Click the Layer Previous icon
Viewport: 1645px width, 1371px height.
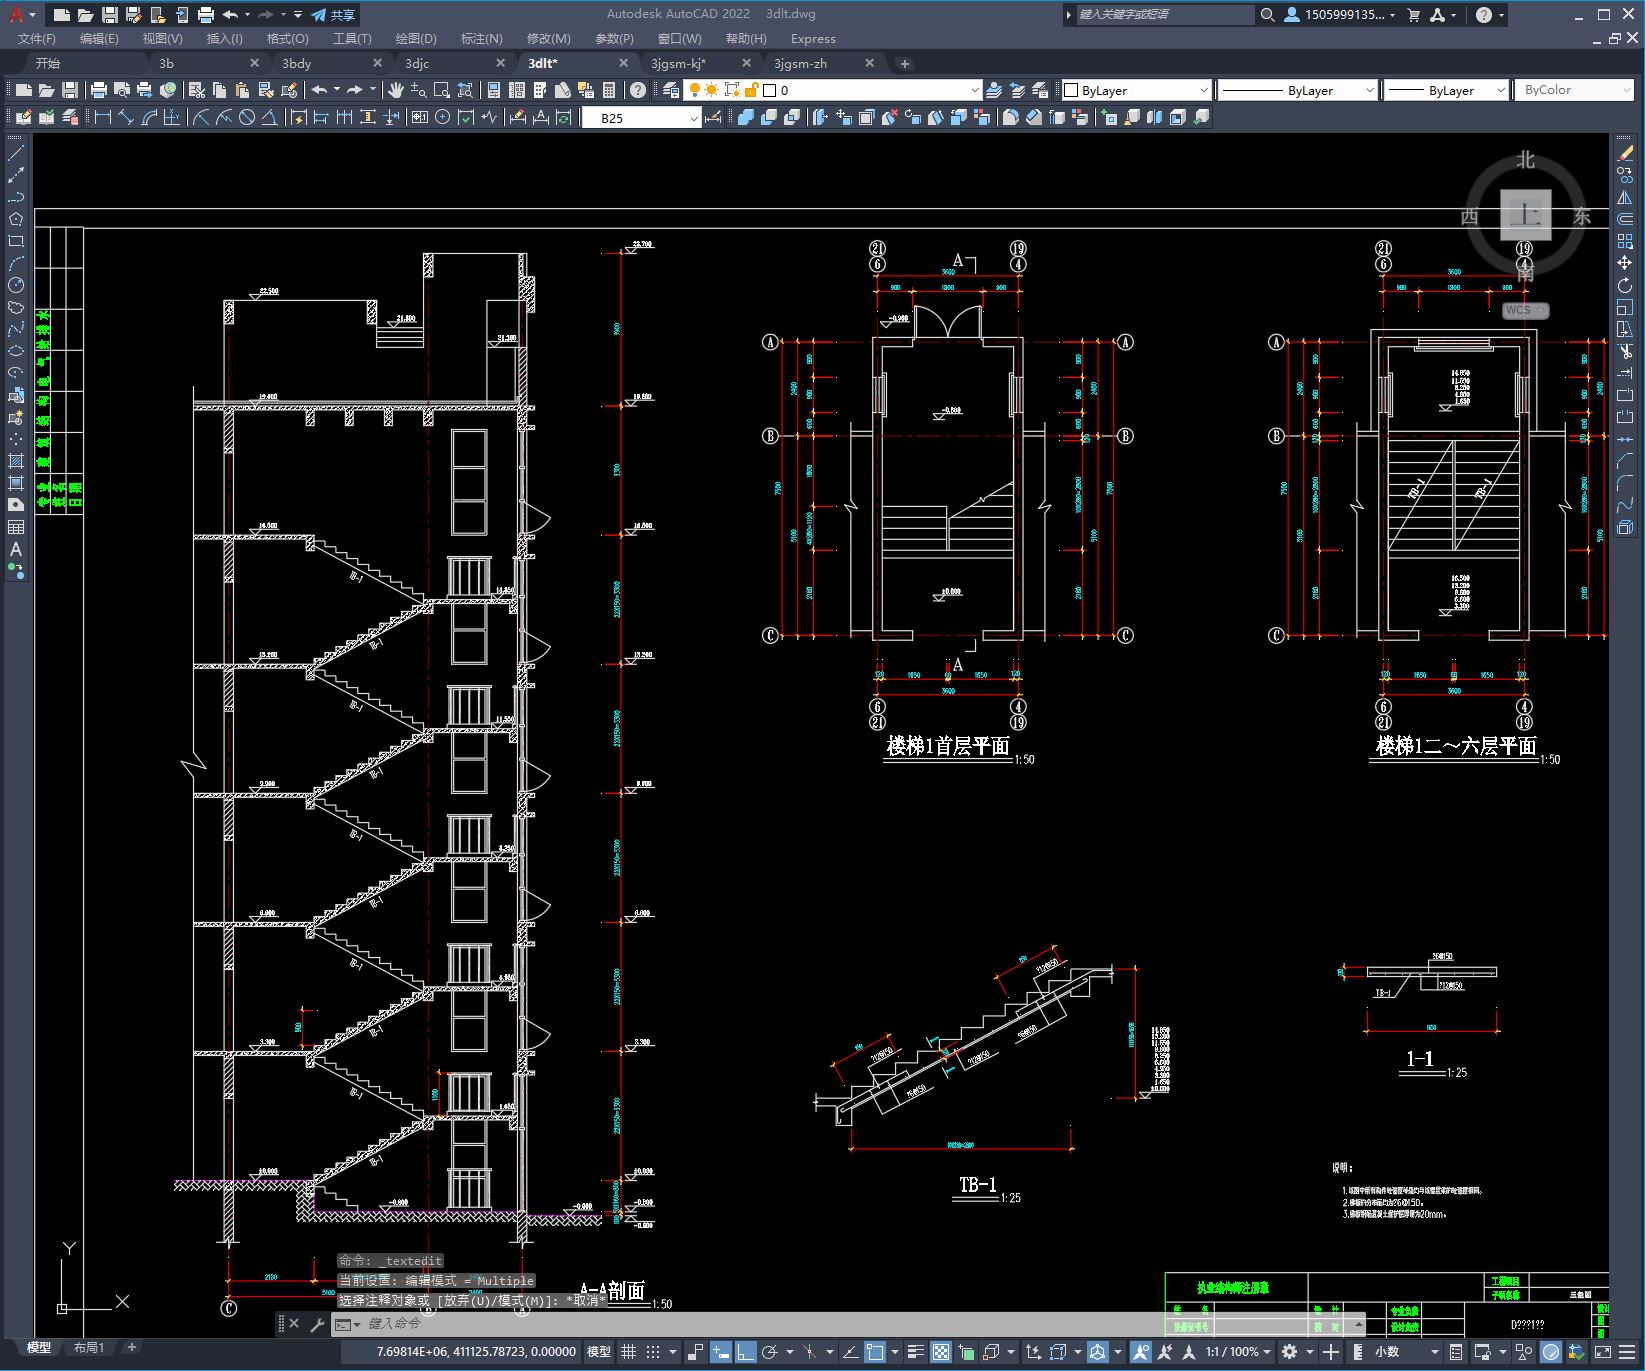pyautogui.click(x=1017, y=90)
